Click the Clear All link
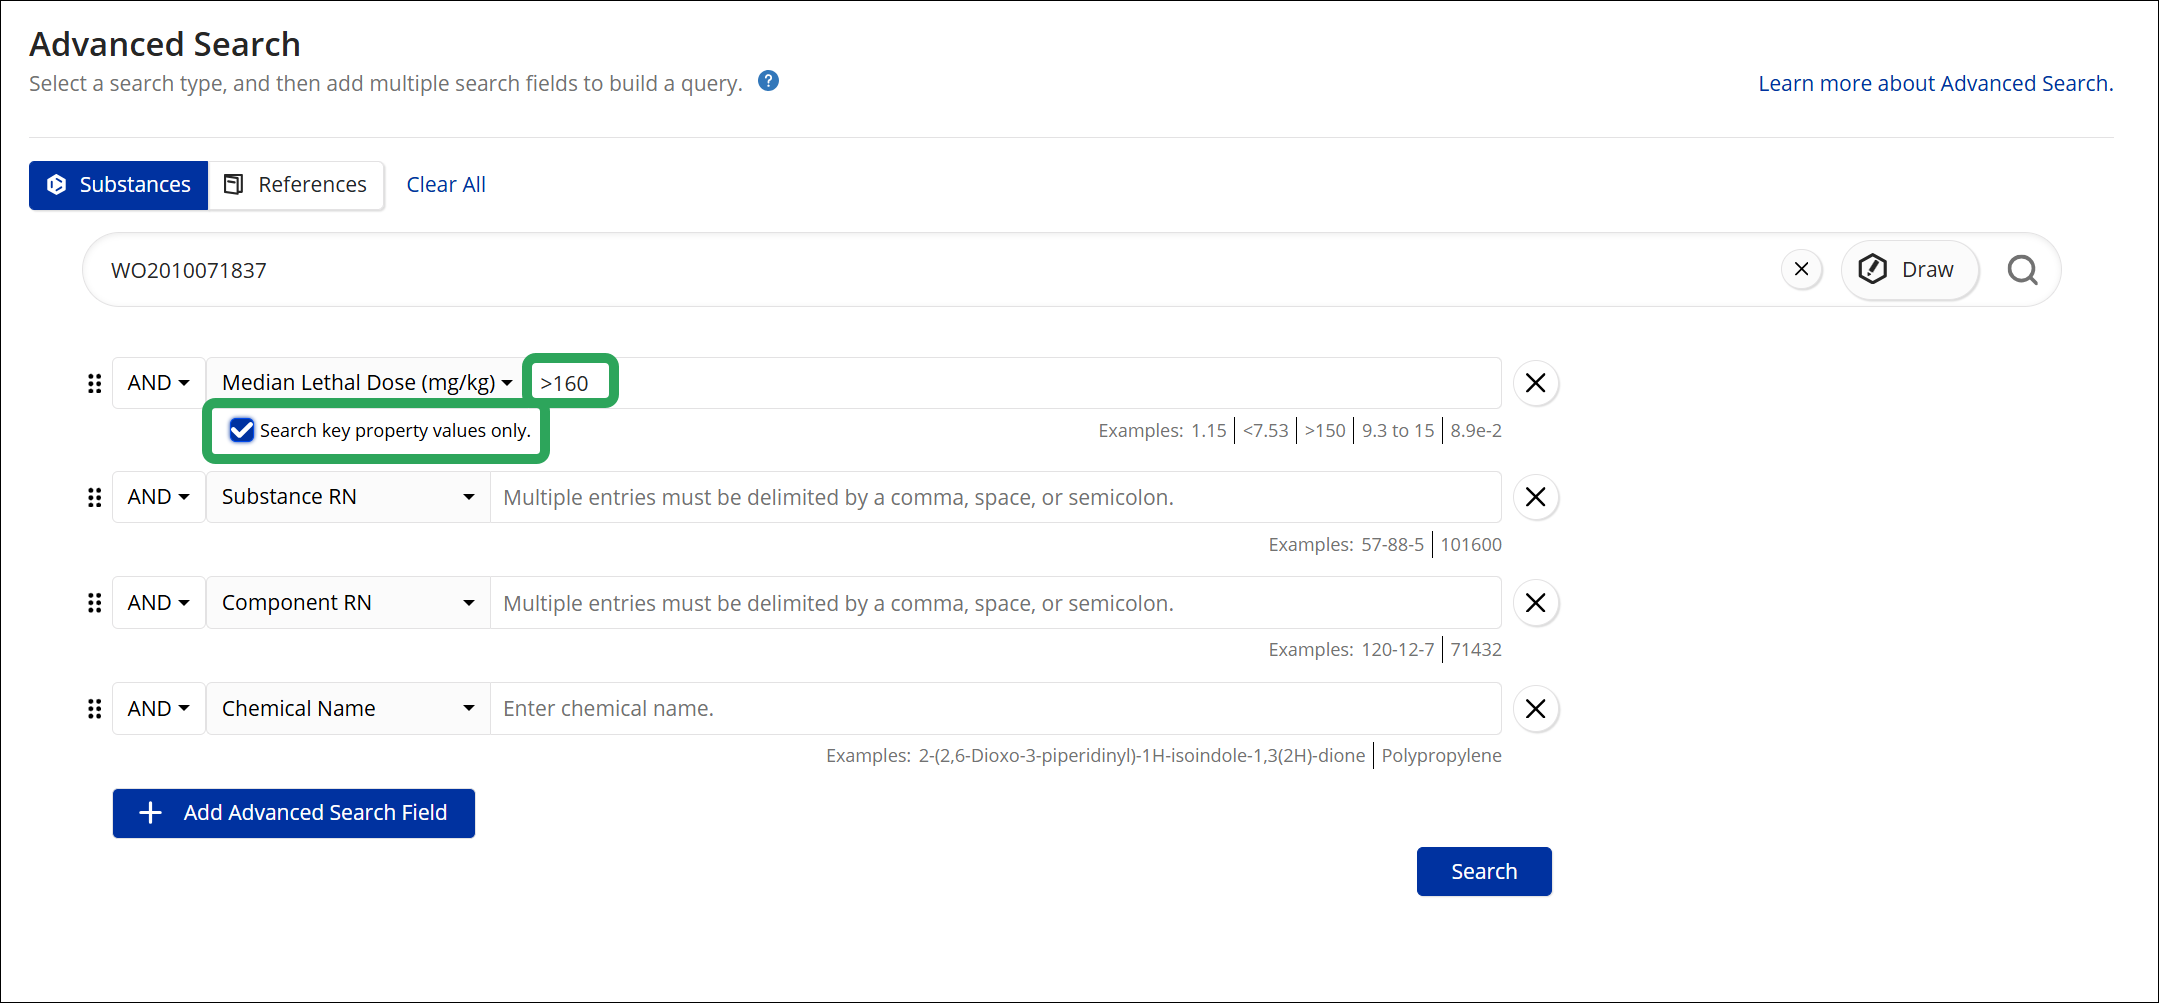The width and height of the screenshot is (2159, 1003). click(446, 185)
